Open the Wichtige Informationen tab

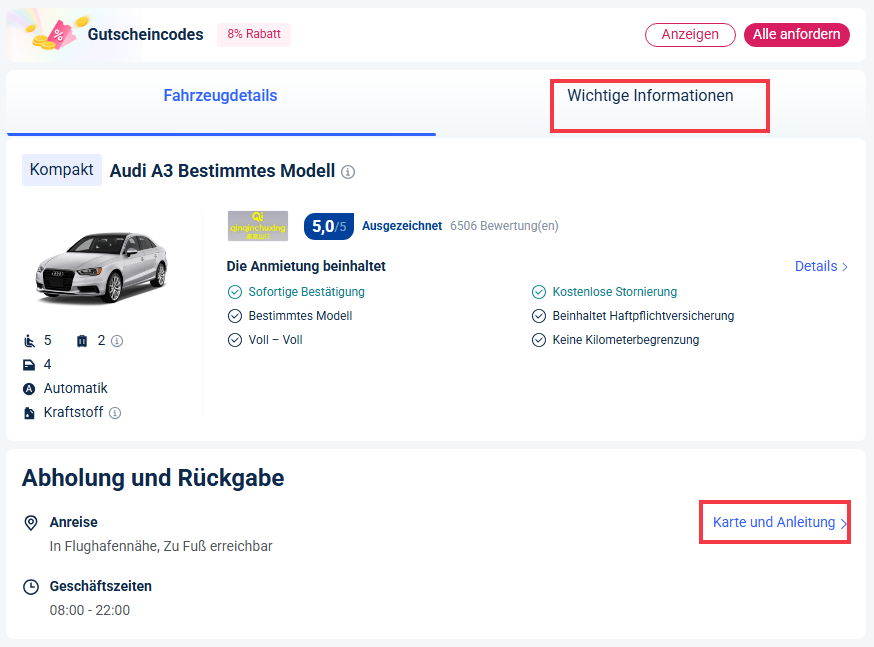click(650, 96)
